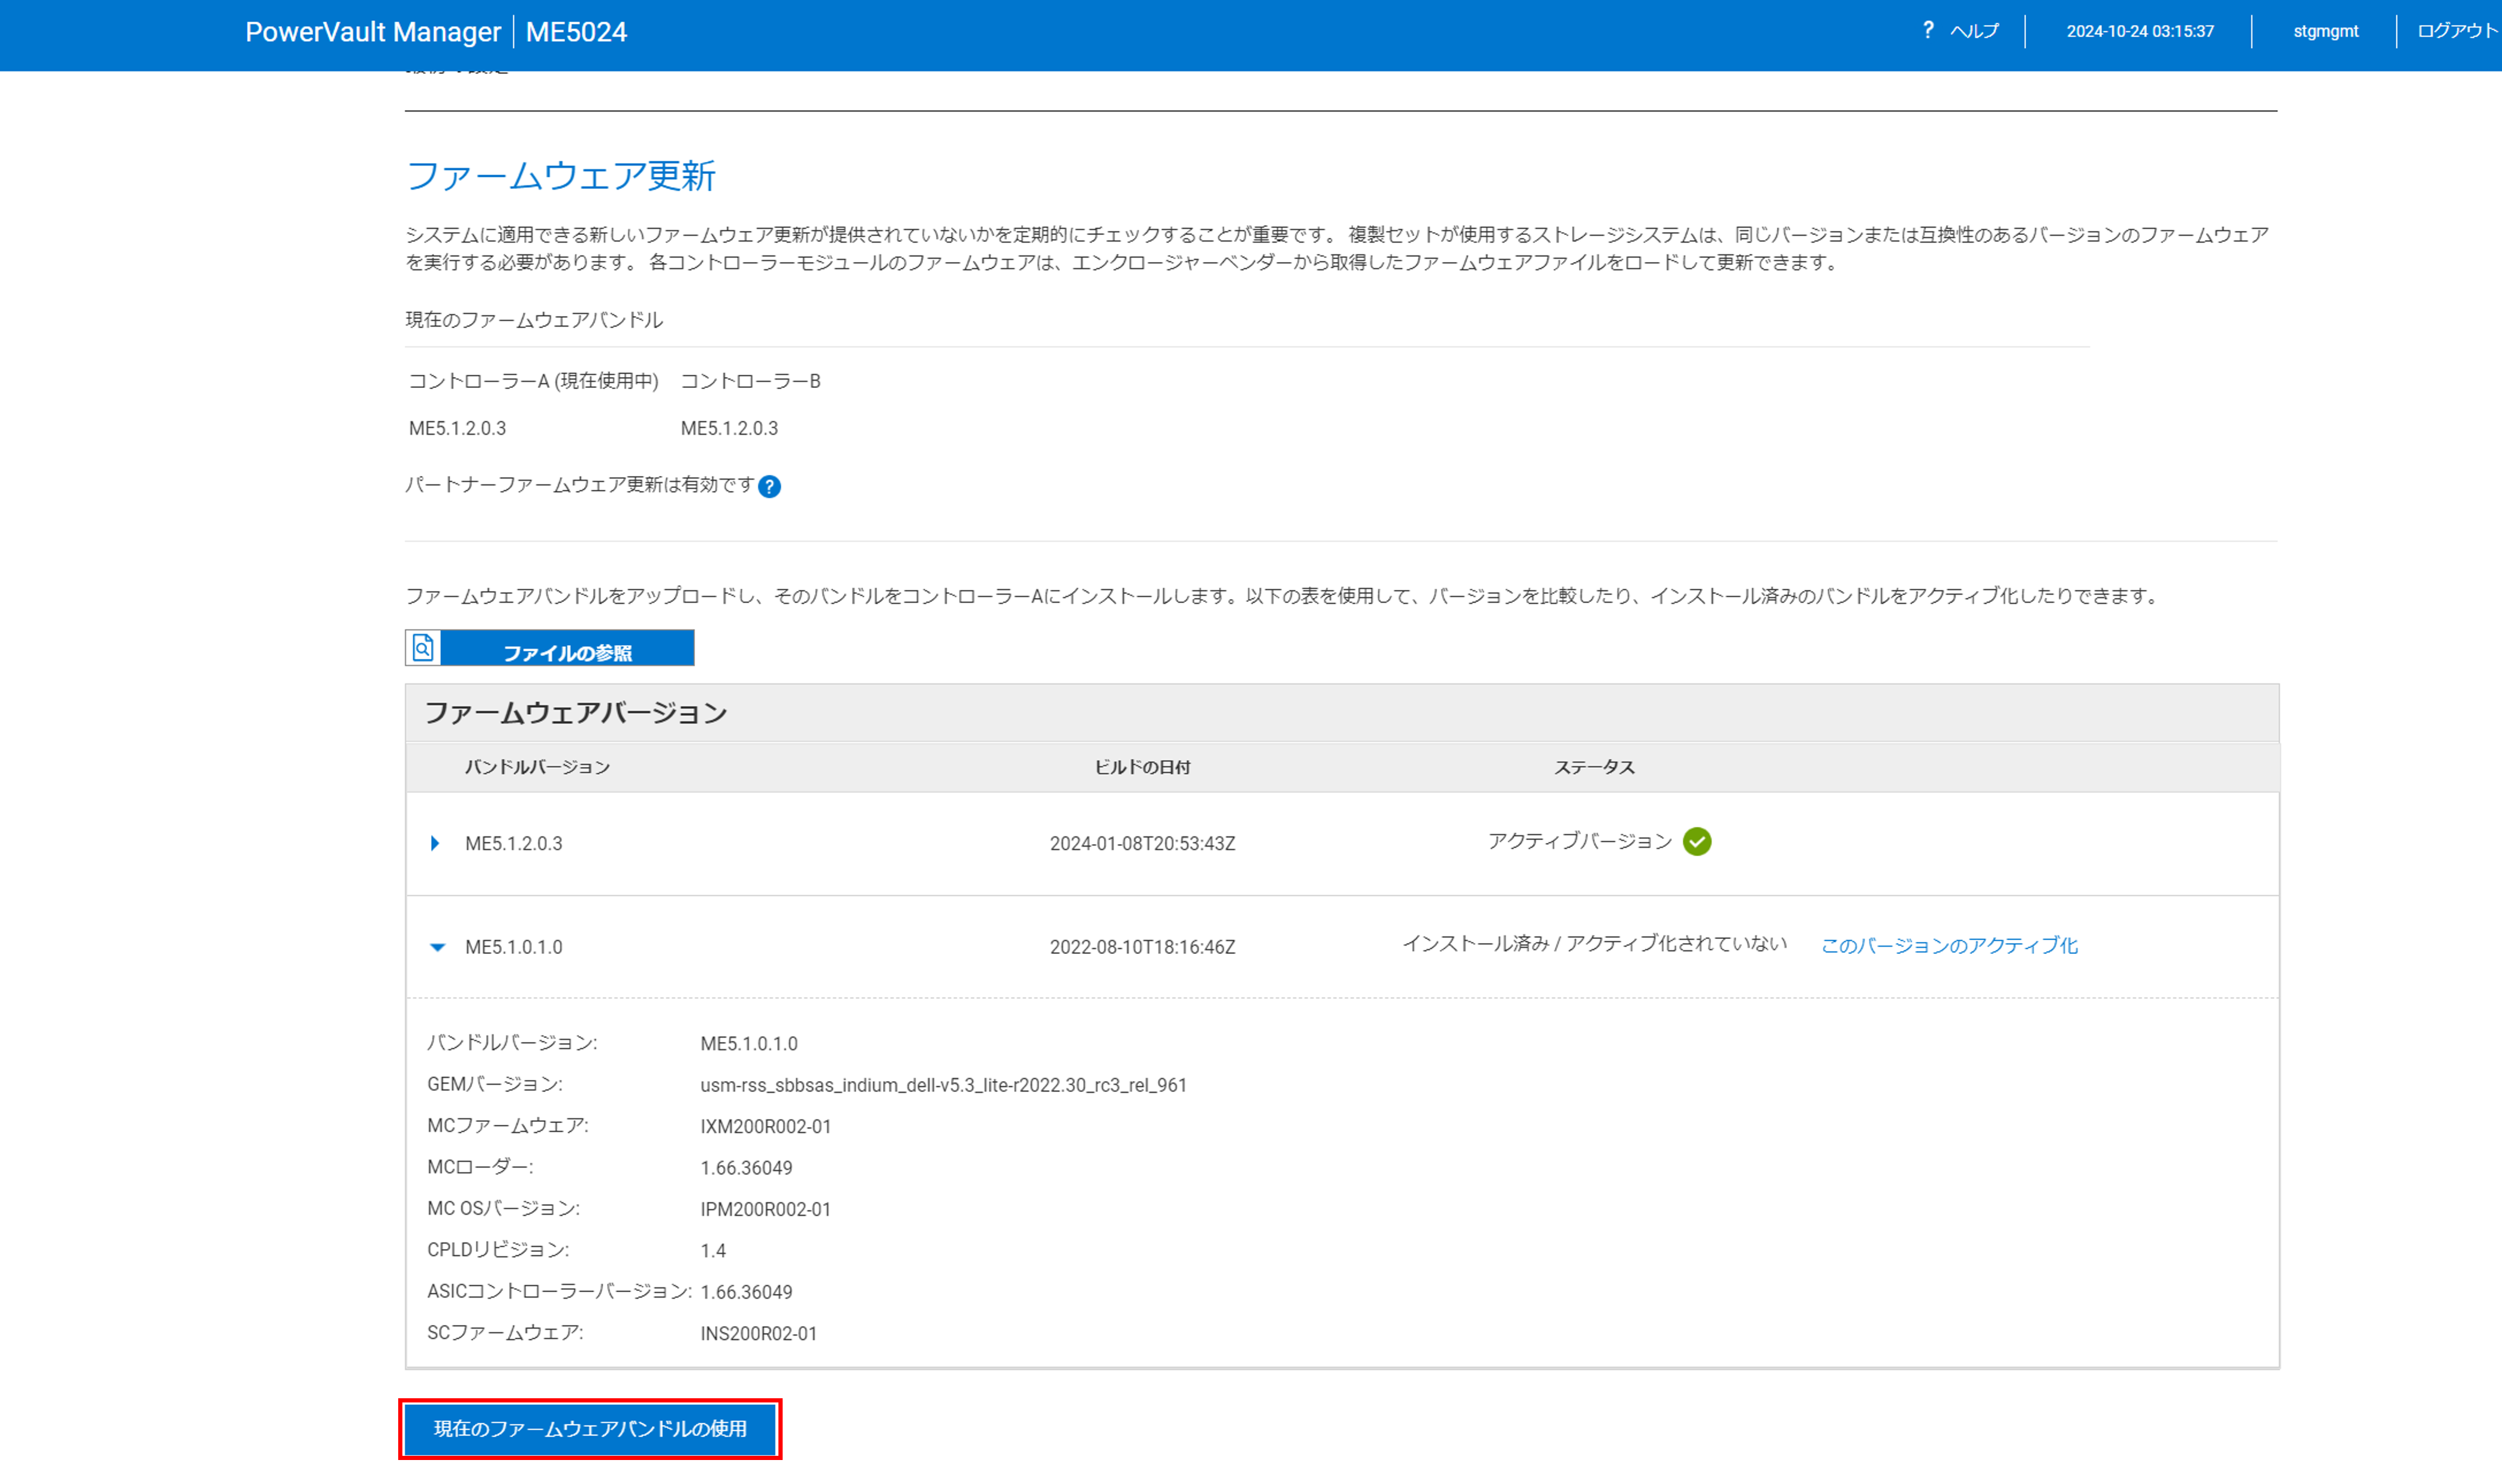Click ログアウト to log out
2502x1484 pixels.
point(2457,31)
